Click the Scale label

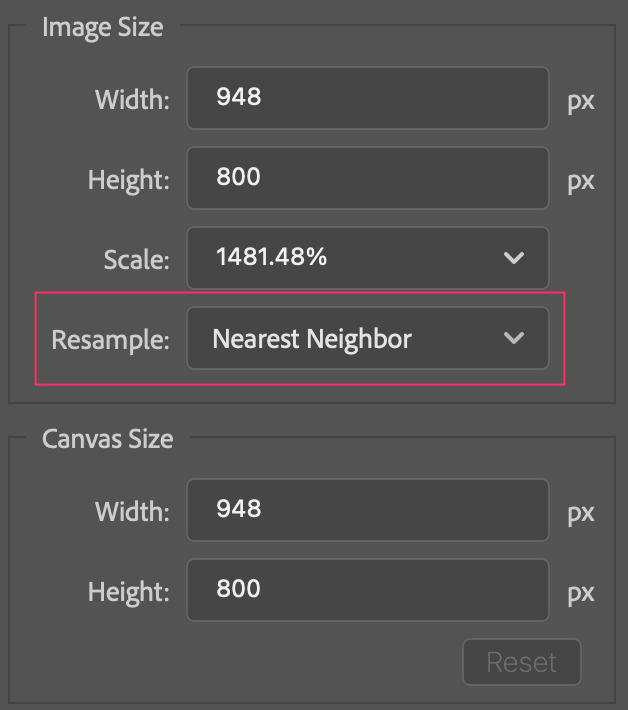(x=136, y=259)
